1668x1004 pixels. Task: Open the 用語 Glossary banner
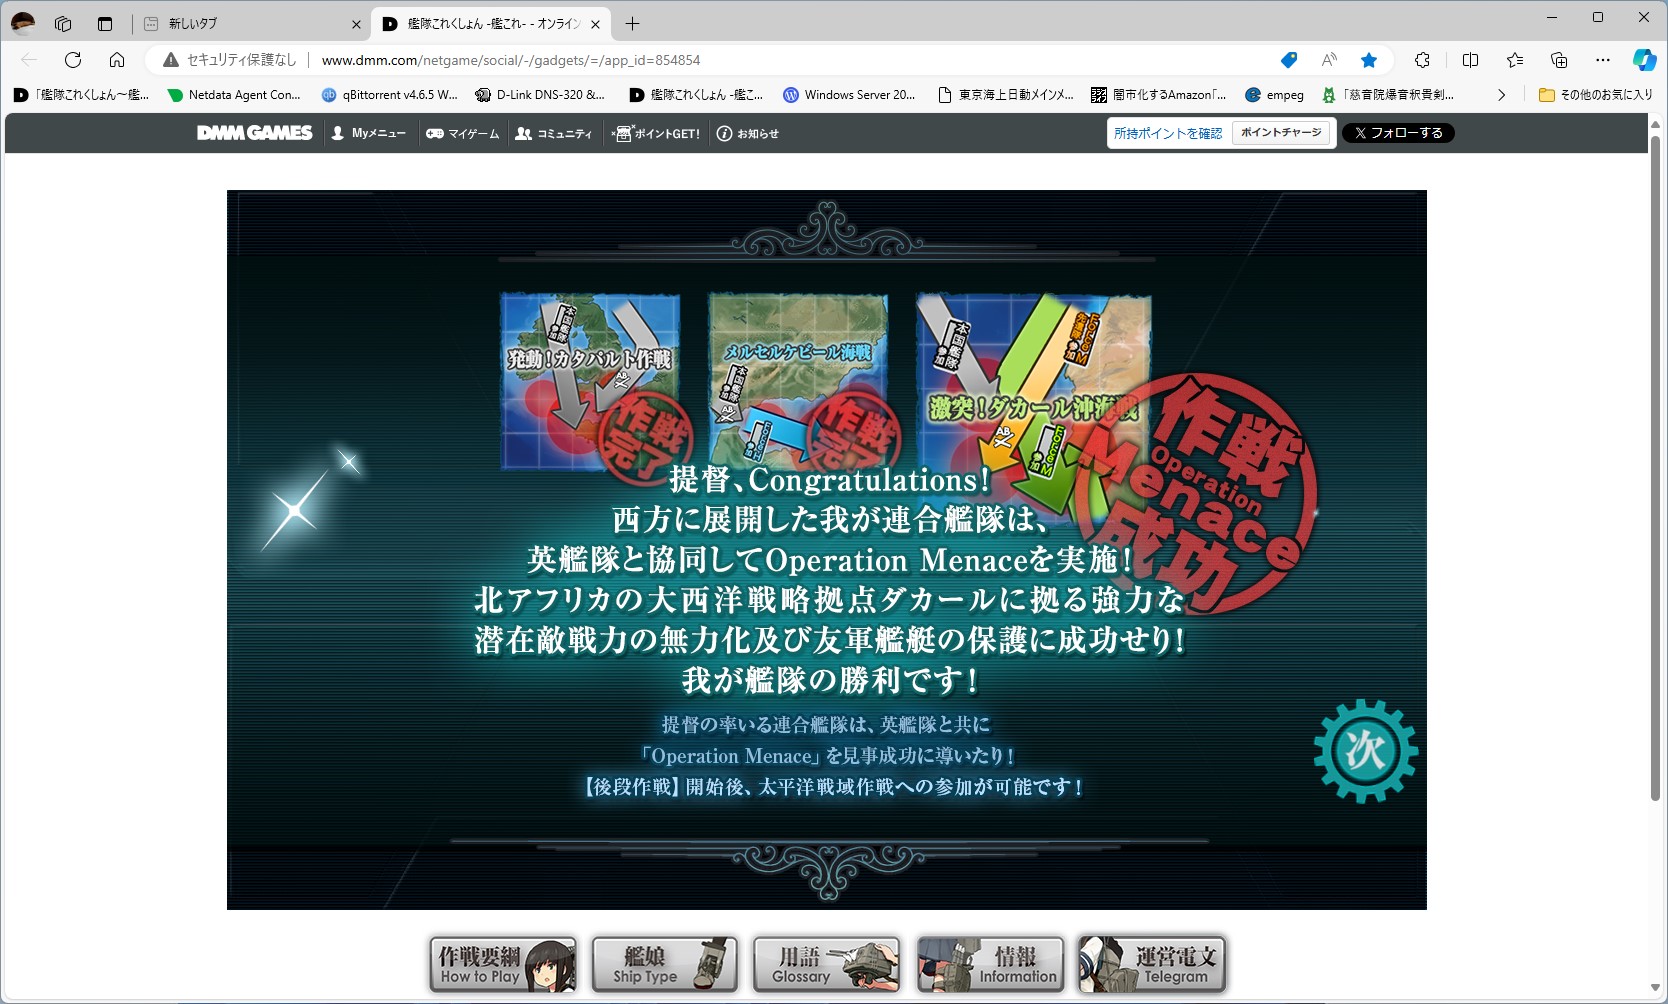pos(827,964)
